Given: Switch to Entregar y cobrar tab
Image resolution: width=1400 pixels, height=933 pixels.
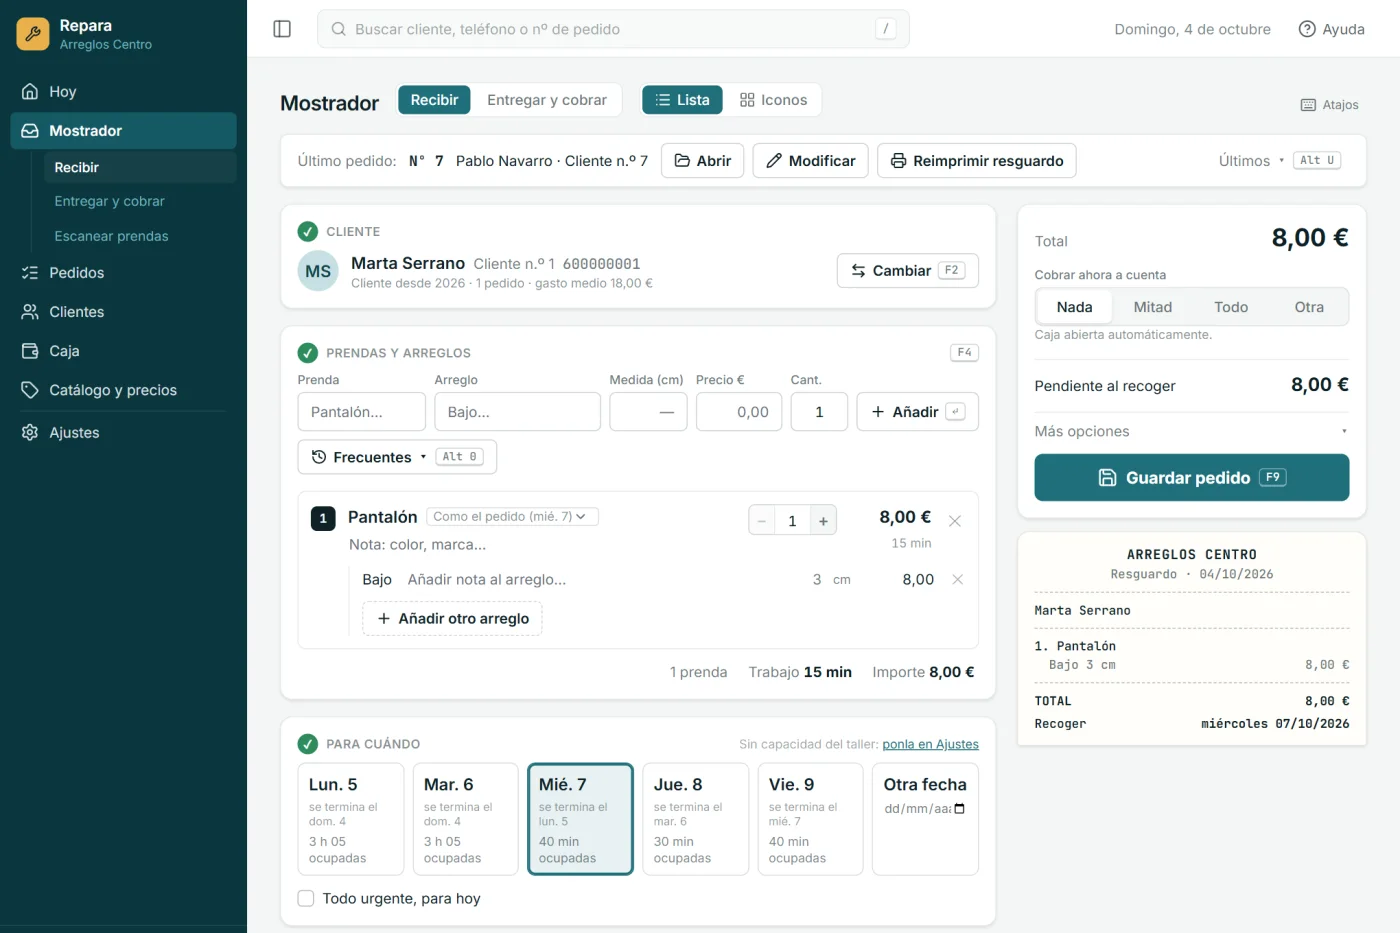Looking at the screenshot, I should point(547,100).
